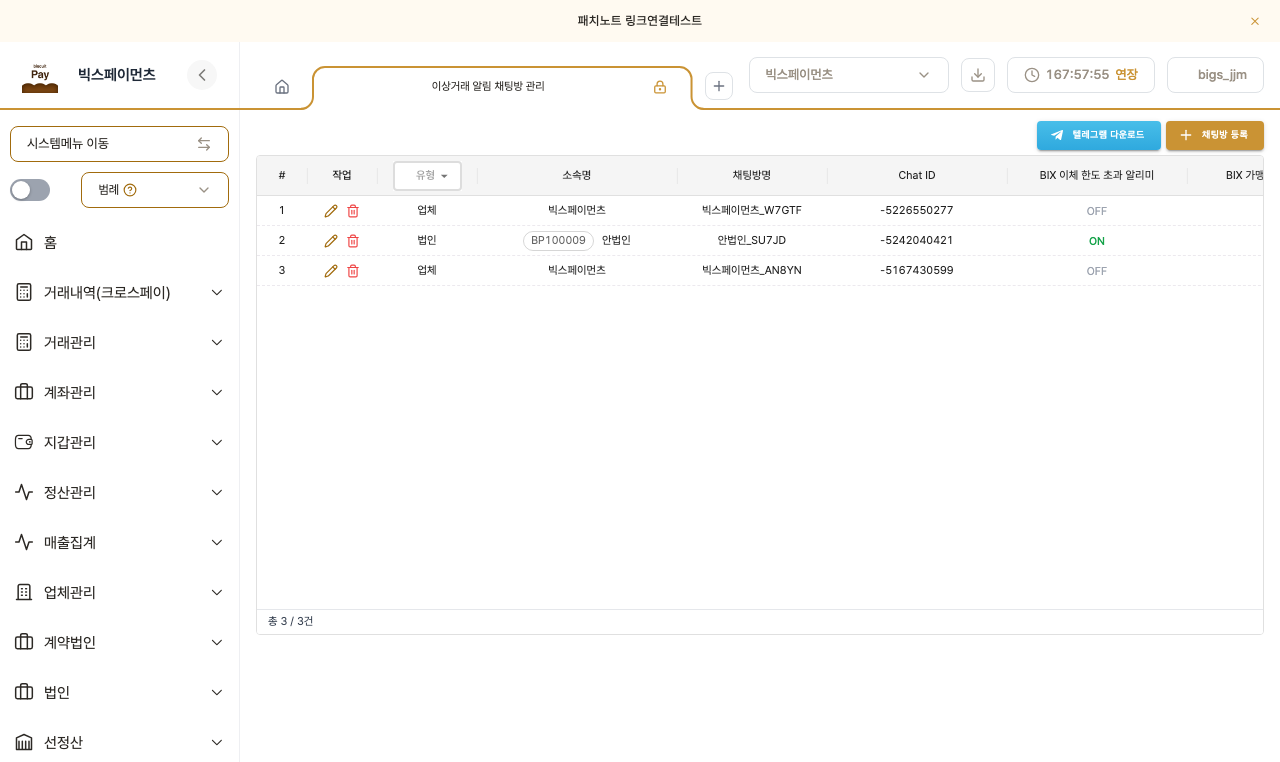Image resolution: width=1280 pixels, height=762 pixels.
Task: Click the Chat ID column header
Action: tap(917, 175)
